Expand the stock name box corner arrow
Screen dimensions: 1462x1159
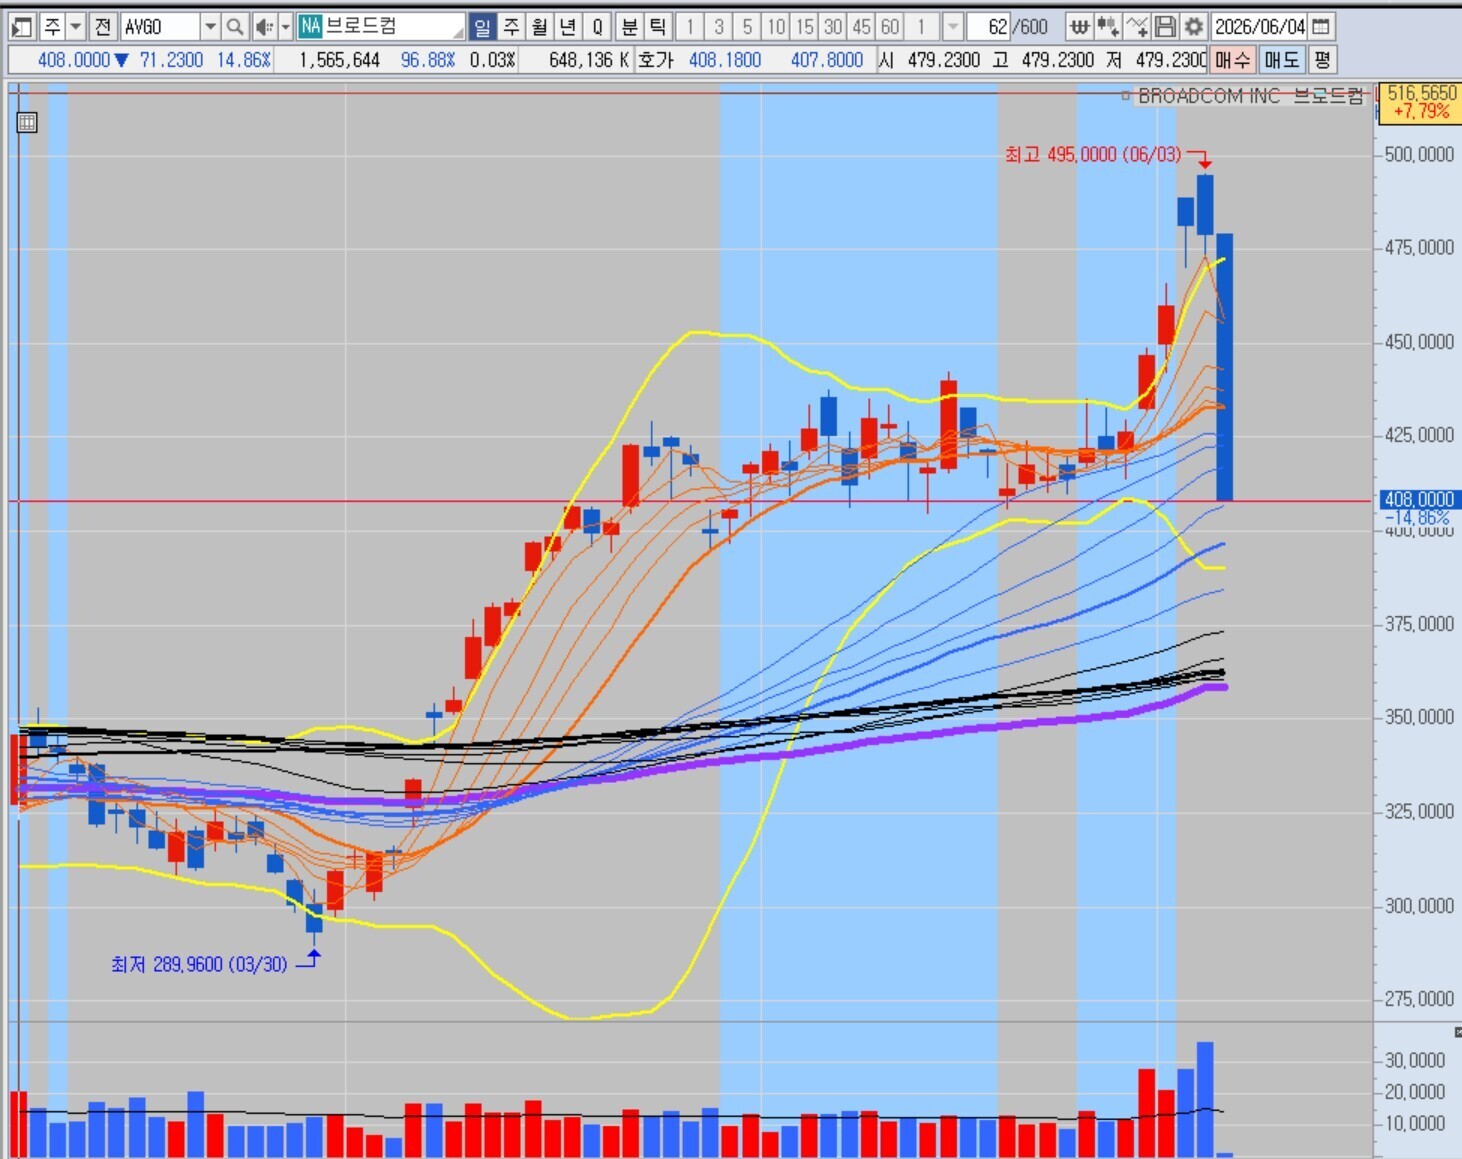point(458,32)
